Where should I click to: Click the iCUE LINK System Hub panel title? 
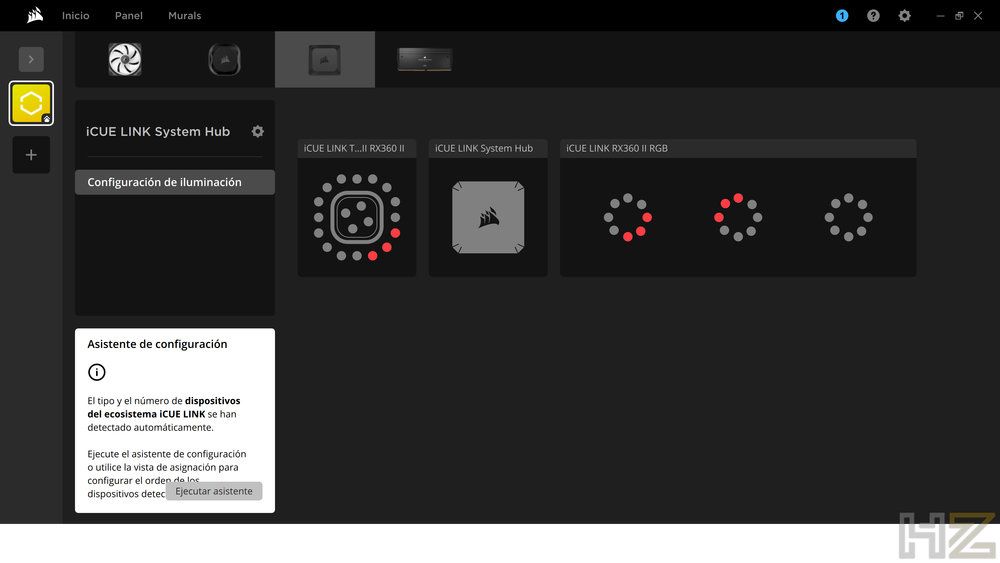158,131
